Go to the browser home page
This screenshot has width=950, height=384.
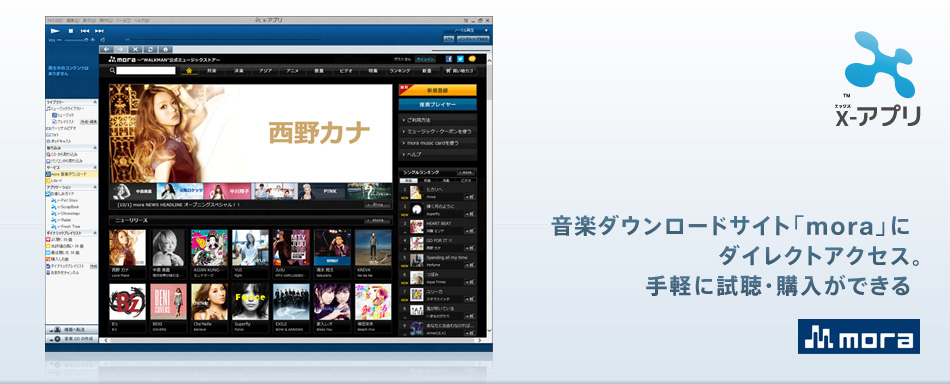point(165,49)
